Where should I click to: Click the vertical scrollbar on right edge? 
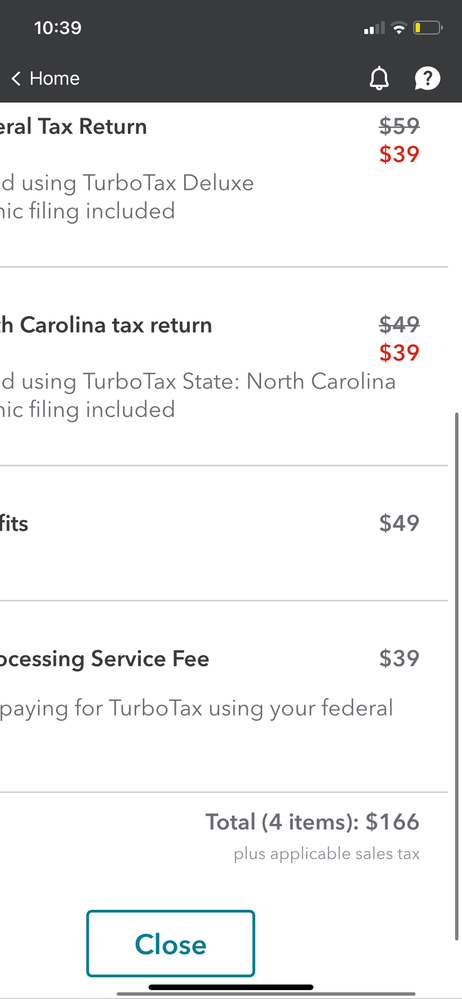456,676
